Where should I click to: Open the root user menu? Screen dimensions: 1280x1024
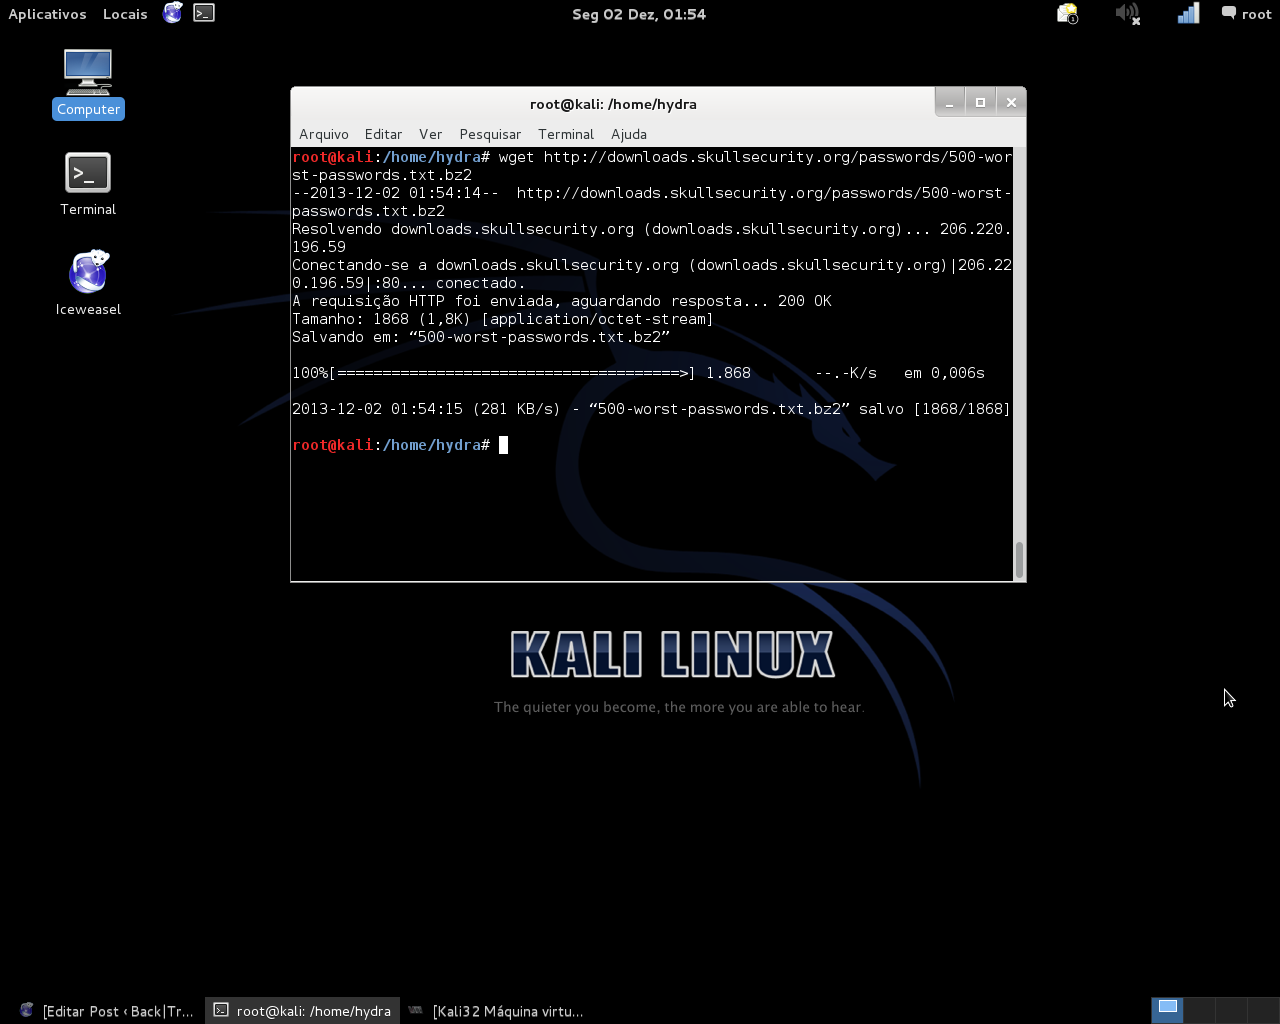click(x=1246, y=14)
